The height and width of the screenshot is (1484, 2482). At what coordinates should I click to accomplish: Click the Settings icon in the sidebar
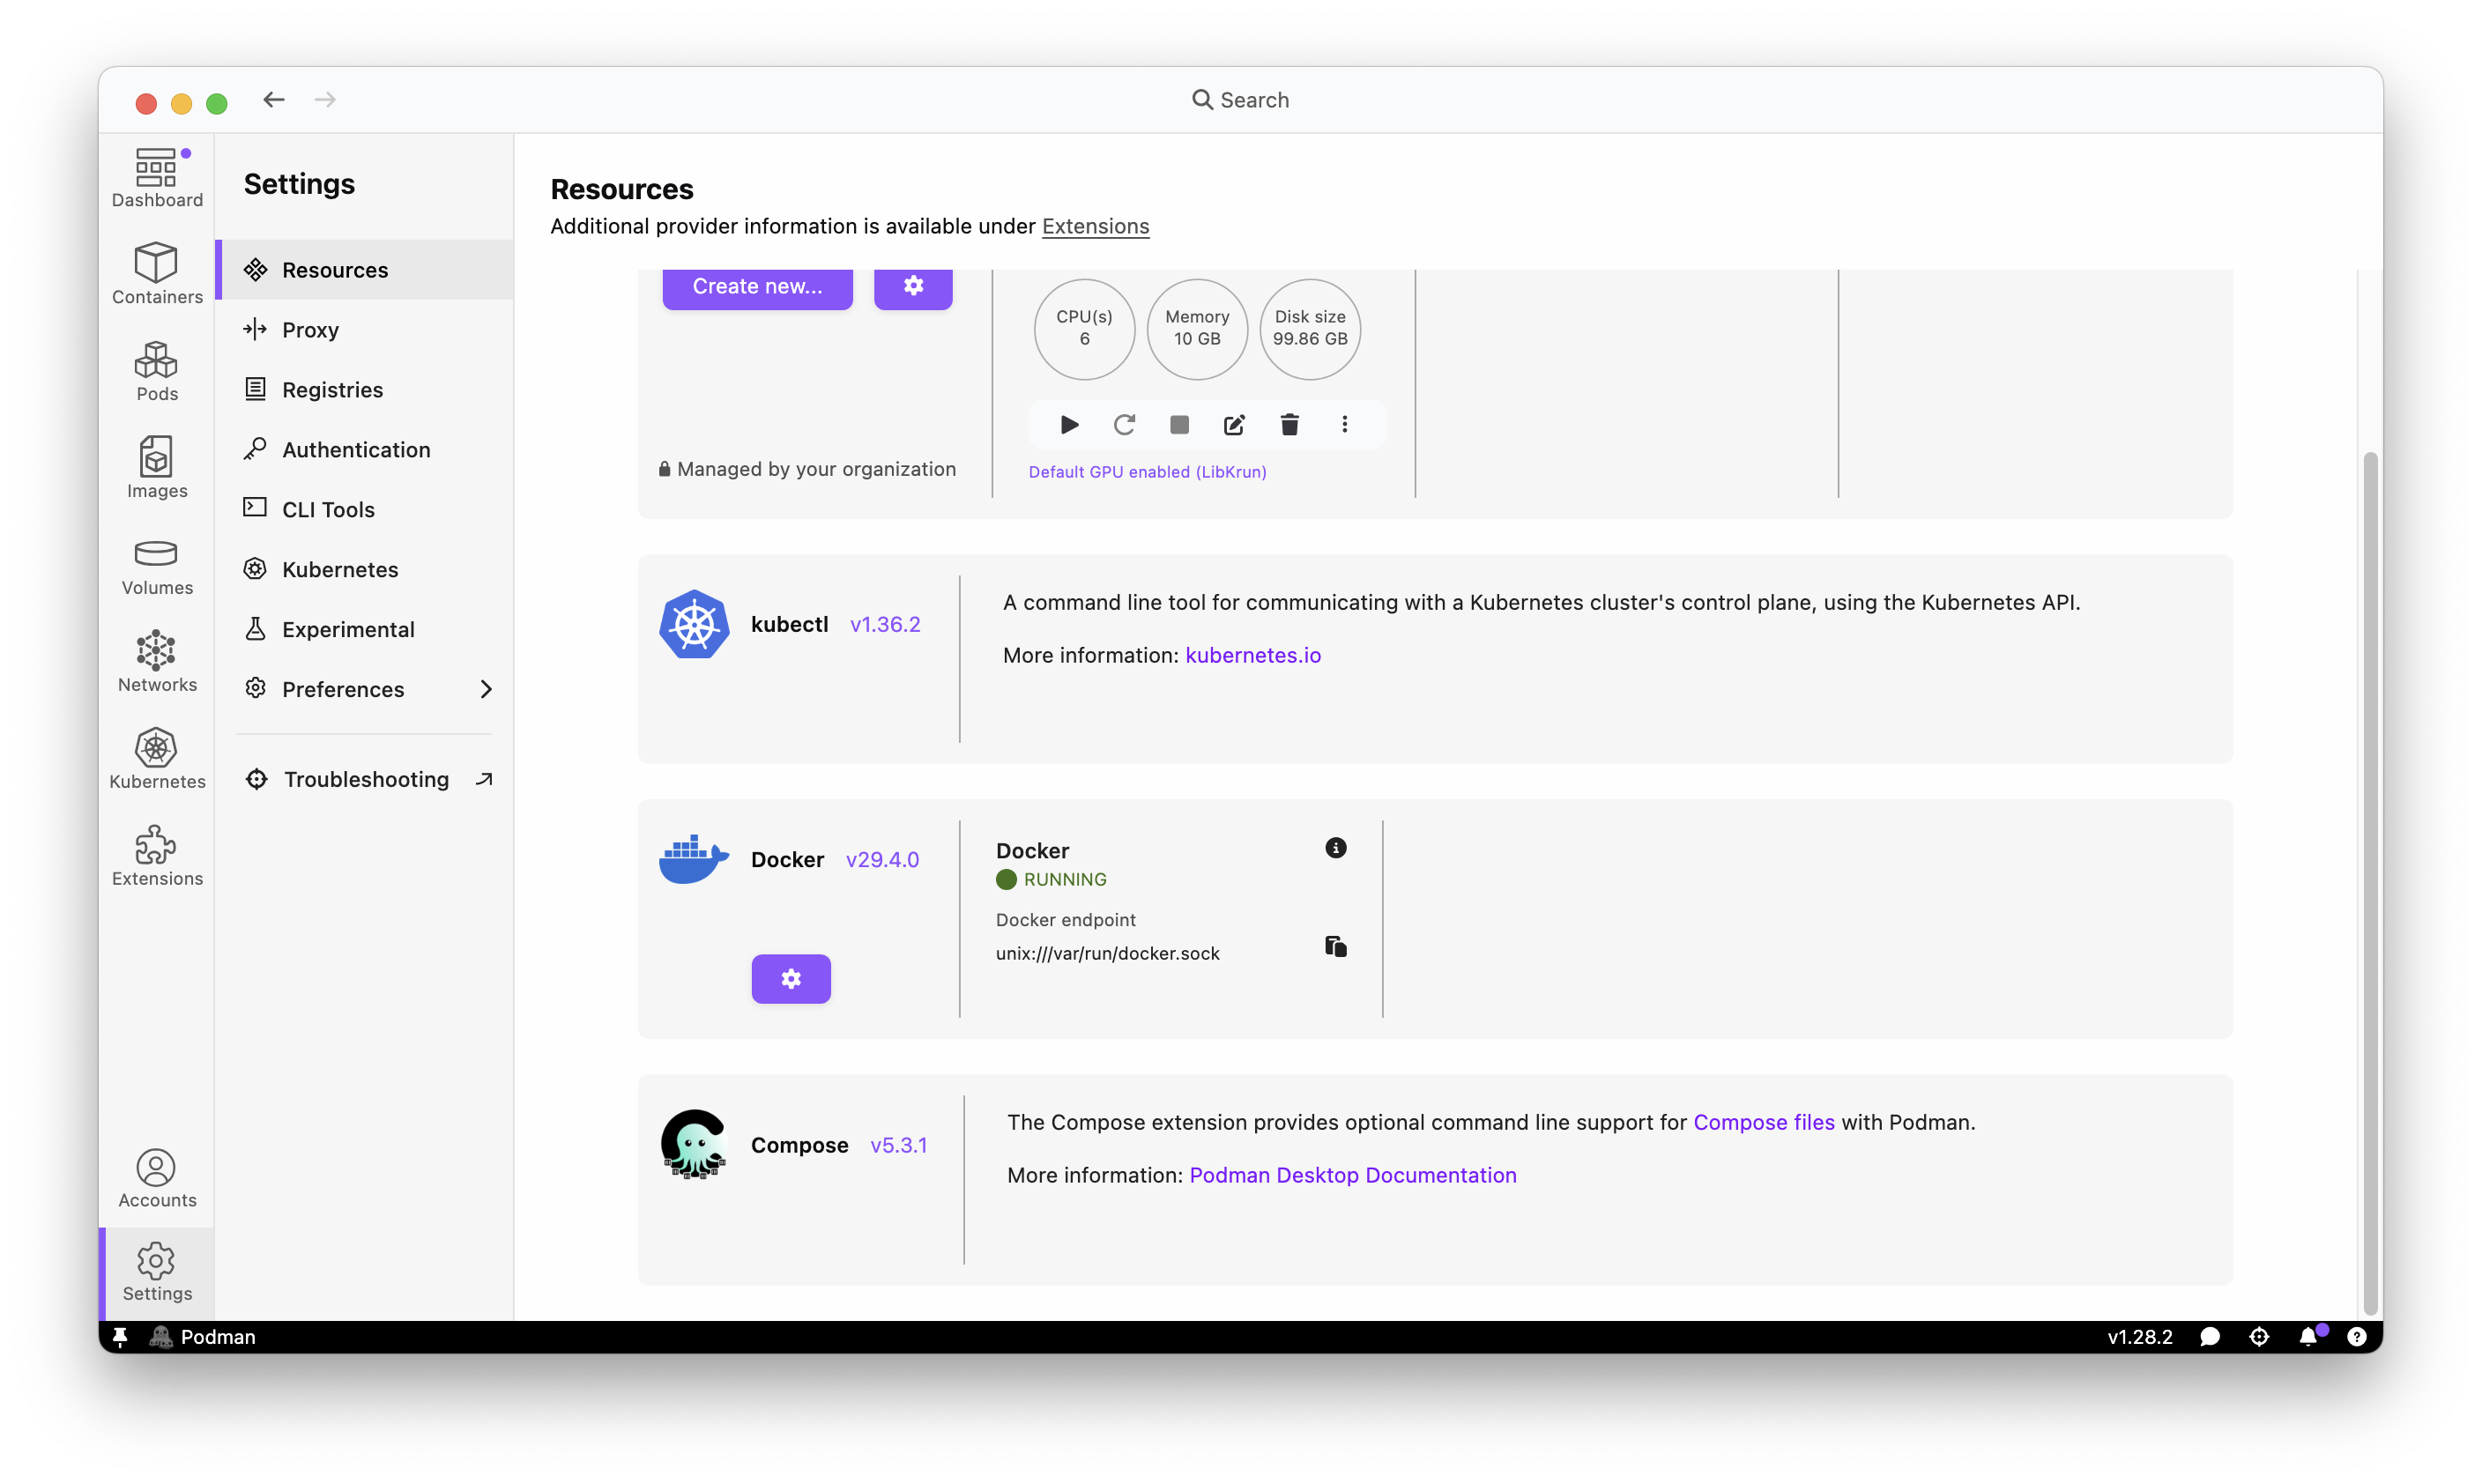pos(157,1272)
